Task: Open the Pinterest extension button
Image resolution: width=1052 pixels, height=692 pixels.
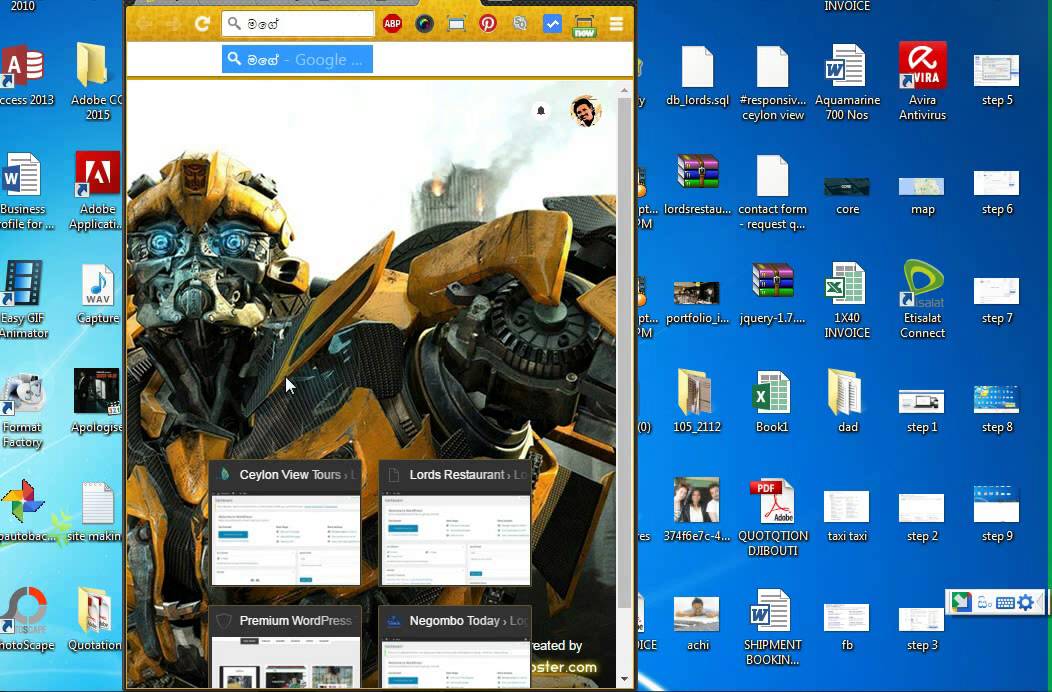Action: pyautogui.click(x=488, y=24)
